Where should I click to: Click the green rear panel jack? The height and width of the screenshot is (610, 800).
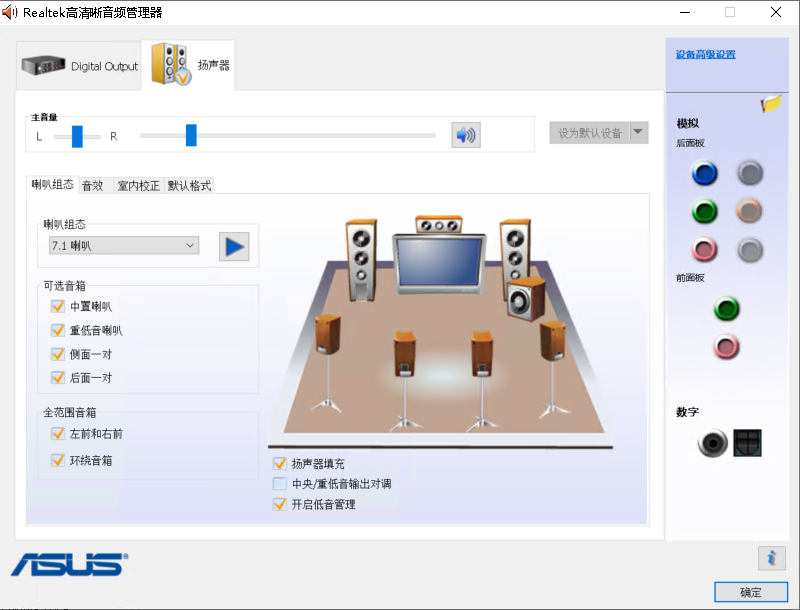705,211
